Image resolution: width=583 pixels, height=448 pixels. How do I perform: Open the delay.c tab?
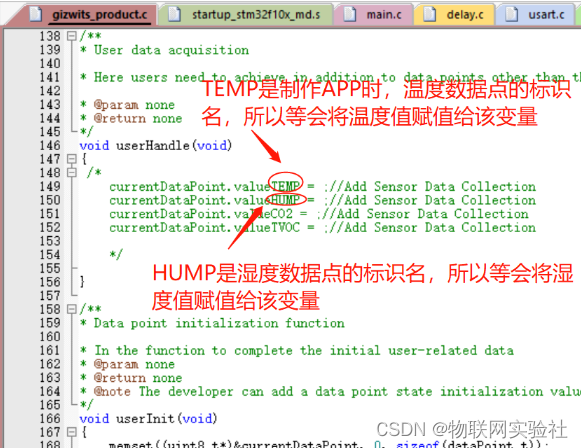coord(454,15)
